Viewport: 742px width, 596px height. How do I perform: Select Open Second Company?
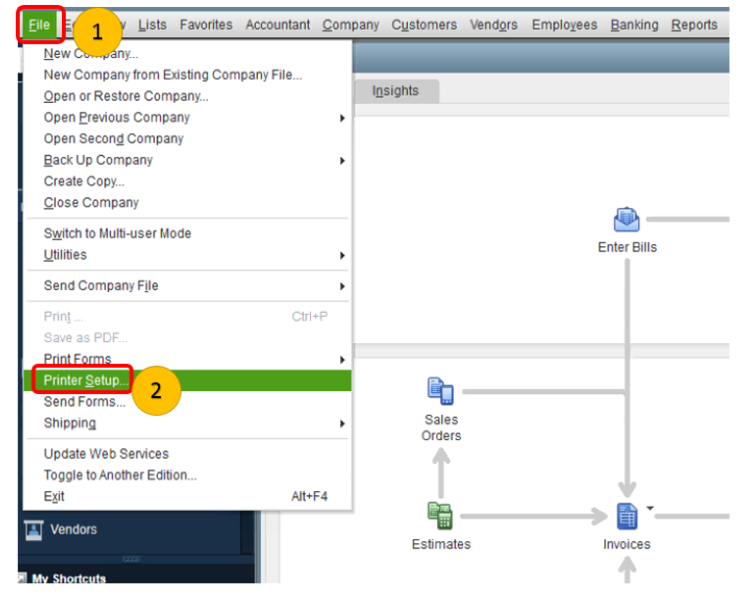[114, 139]
